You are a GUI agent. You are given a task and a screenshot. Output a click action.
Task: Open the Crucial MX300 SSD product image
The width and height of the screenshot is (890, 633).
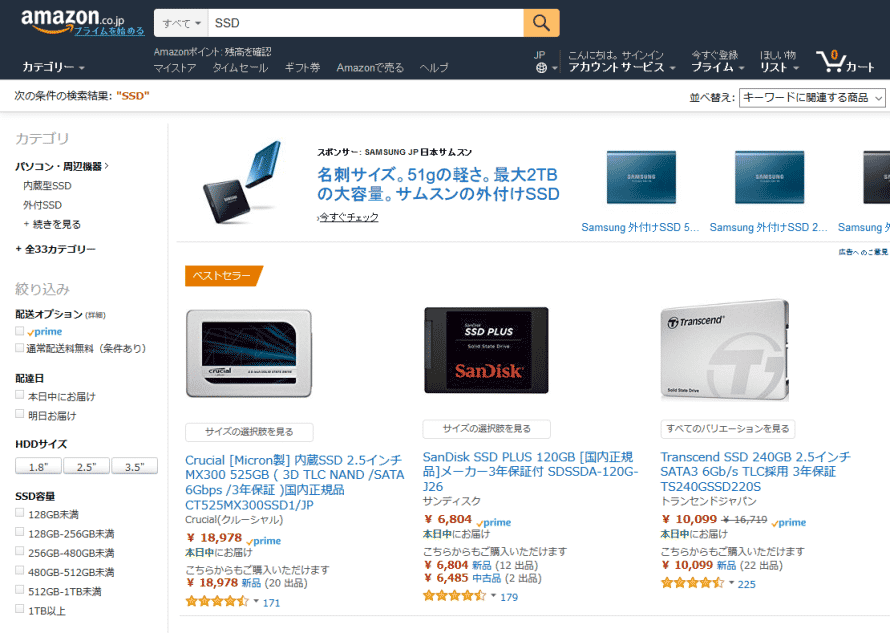249,353
